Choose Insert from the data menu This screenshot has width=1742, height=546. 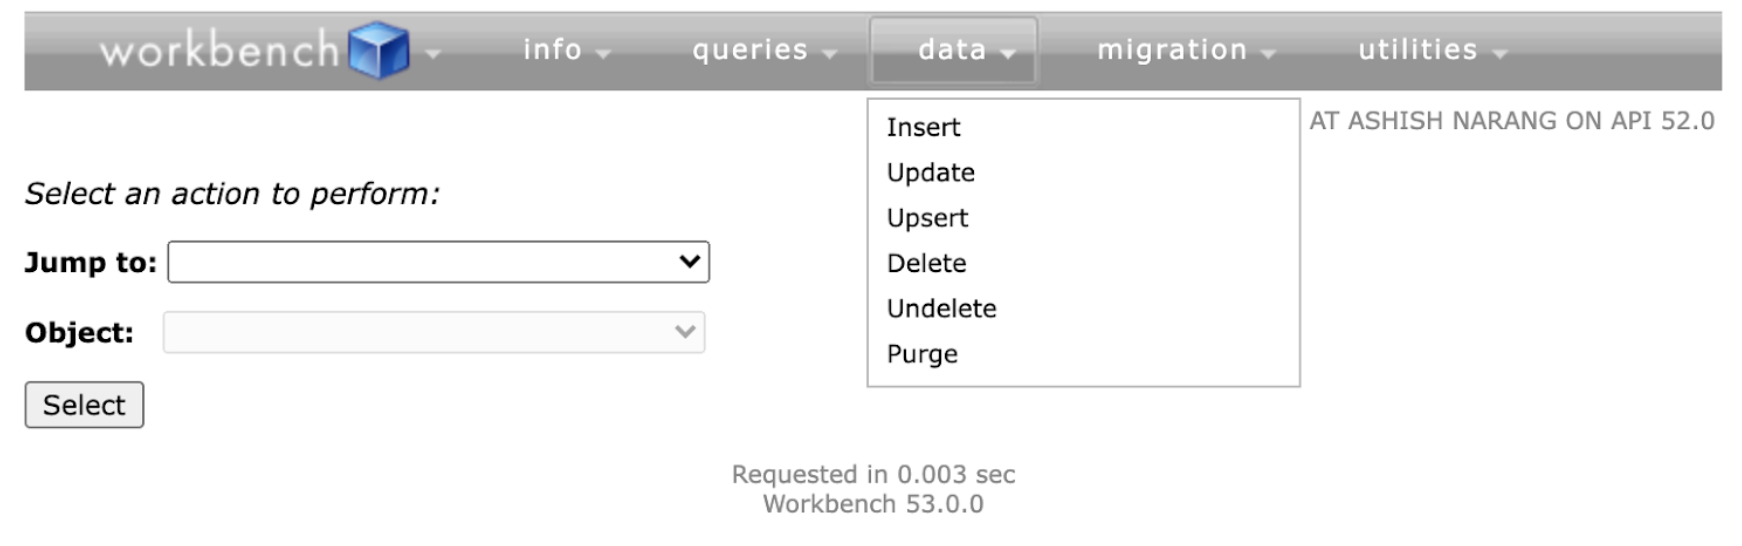point(923,127)
